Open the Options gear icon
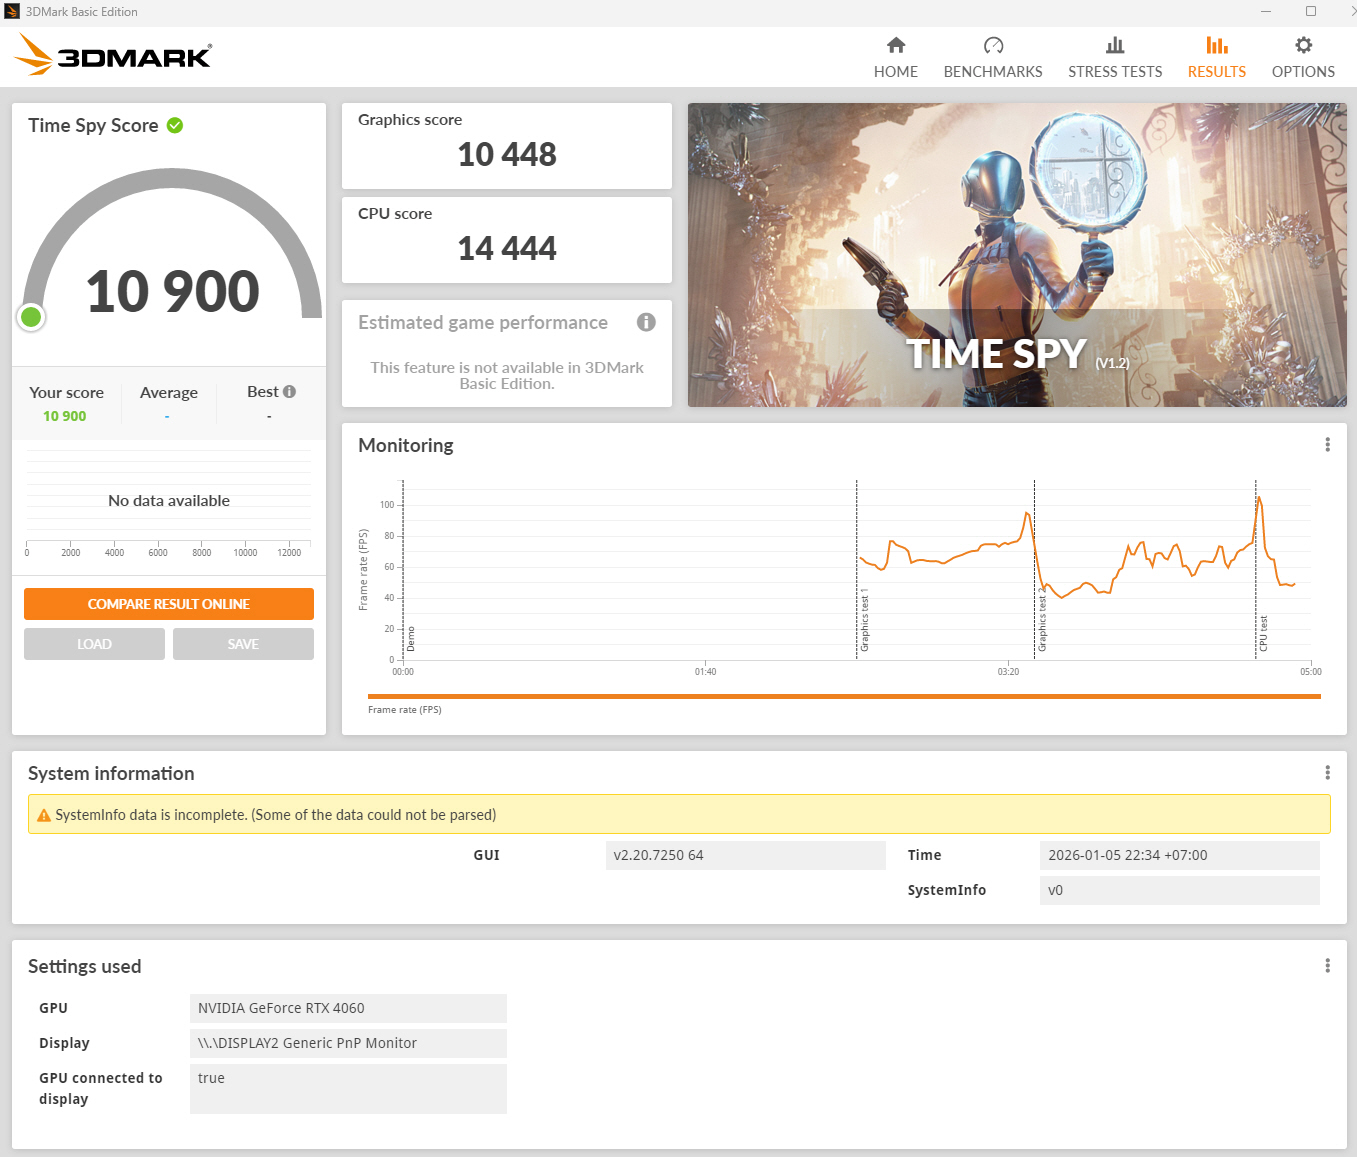This screenshot has height=1157, width=1357. pos(1303,45)
